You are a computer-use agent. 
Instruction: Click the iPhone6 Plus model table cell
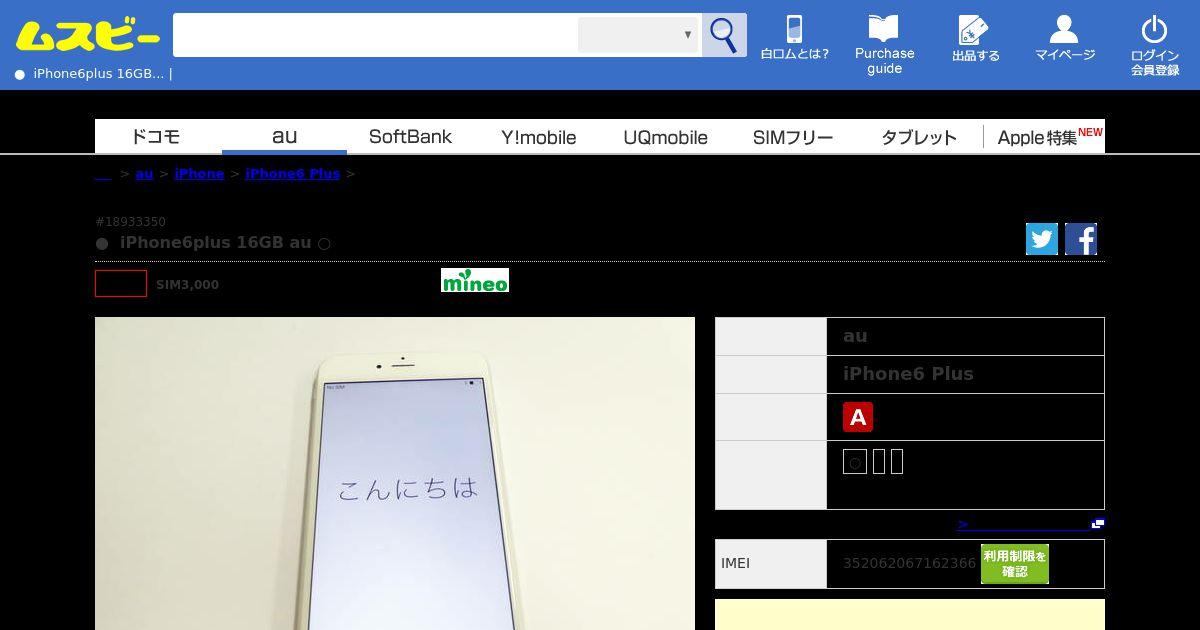[x=965, y=374]
